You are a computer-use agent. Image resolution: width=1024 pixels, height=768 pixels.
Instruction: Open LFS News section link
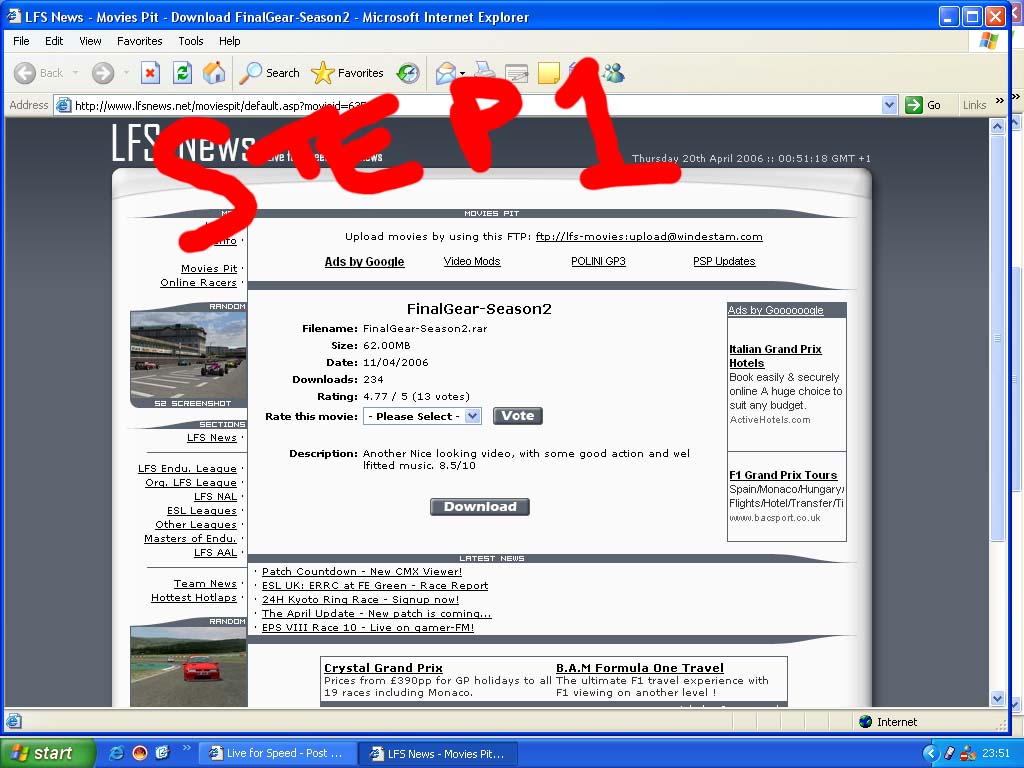(212, 438)
